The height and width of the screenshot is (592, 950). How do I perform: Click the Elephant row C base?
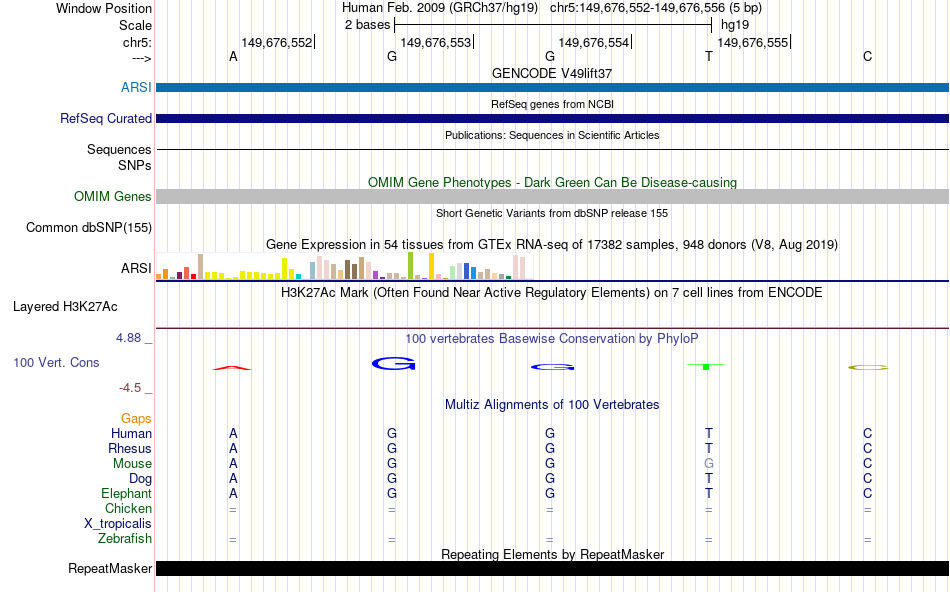(868, 494)
